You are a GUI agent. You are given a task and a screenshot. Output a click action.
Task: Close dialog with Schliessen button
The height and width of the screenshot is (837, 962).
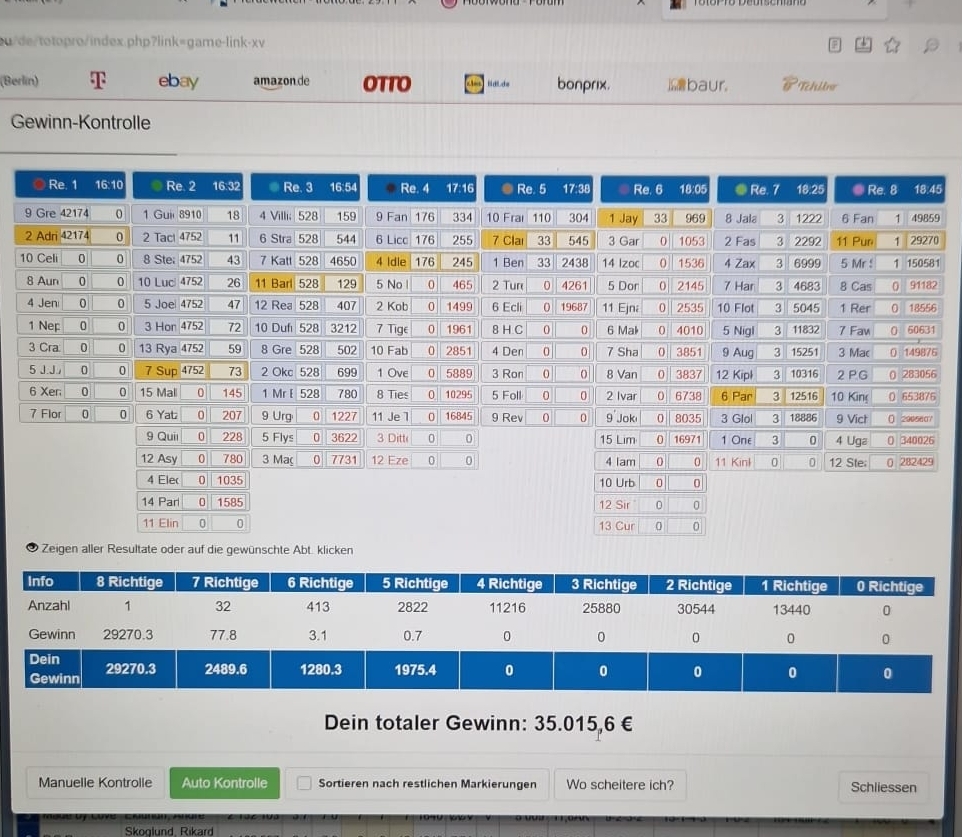click(883, 787)
